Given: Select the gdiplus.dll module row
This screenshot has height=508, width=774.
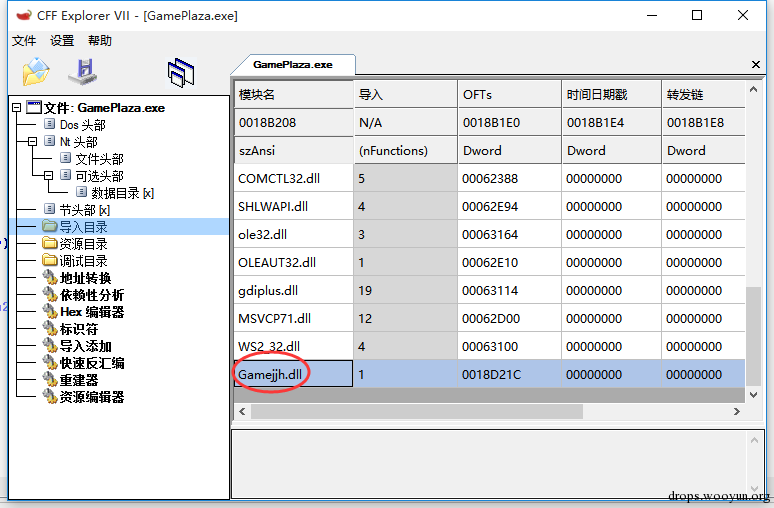Looking at the screenshot, I should tap(490, 290).
